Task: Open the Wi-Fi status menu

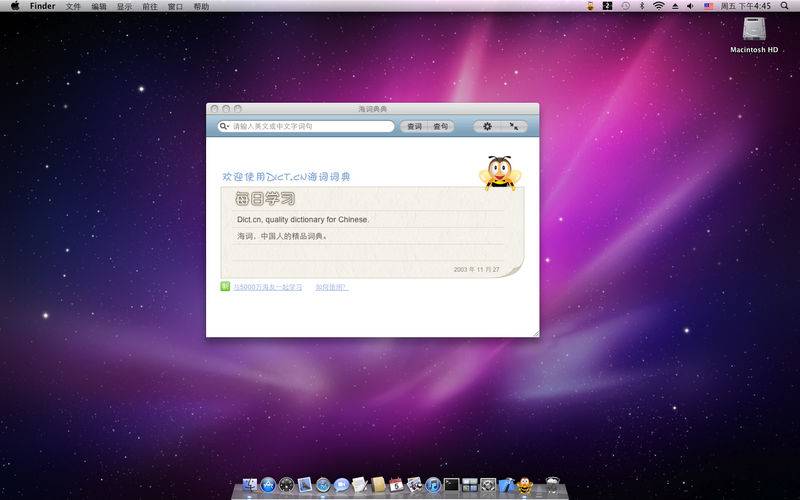Action: point(659,6)
